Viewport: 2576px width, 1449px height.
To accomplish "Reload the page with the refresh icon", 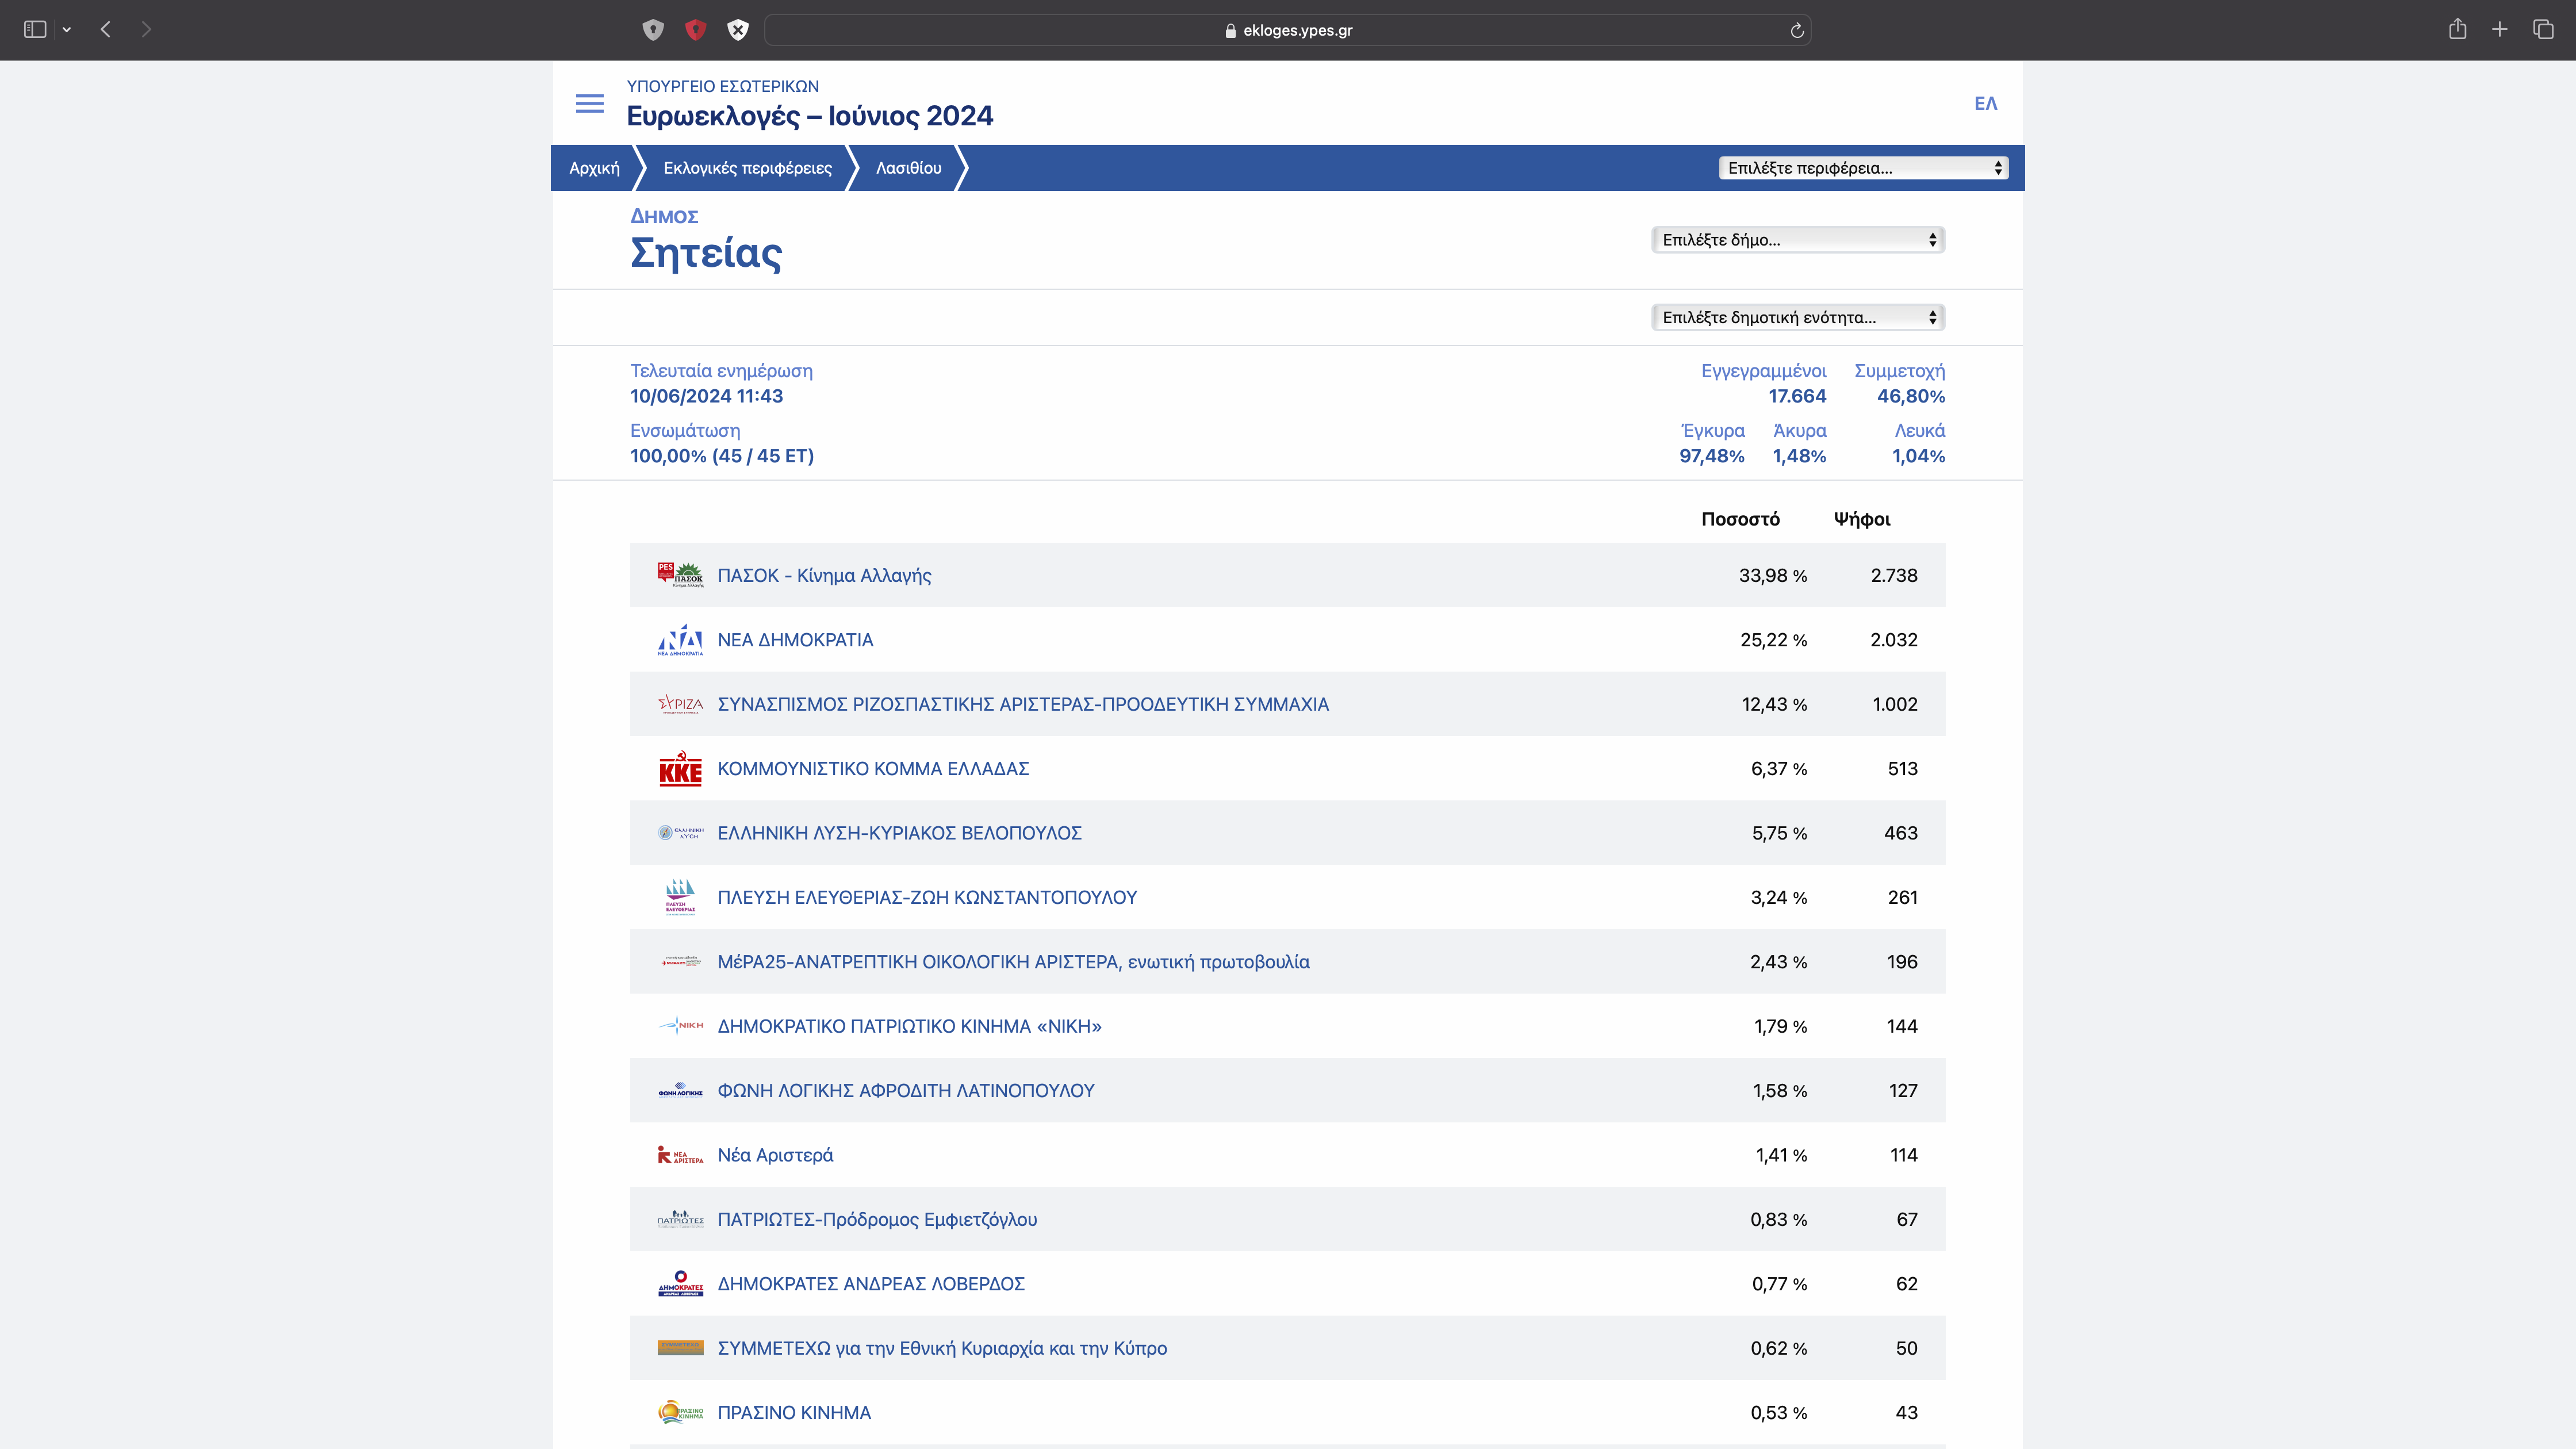I will coord(1796,30).
